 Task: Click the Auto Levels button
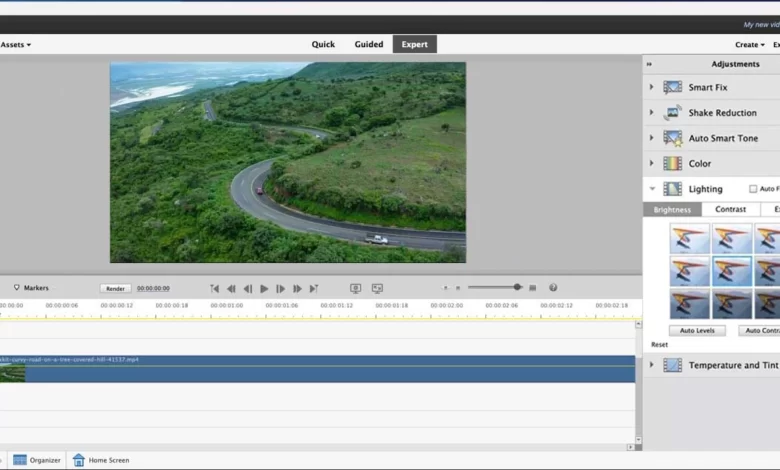(x=697, y=330)
